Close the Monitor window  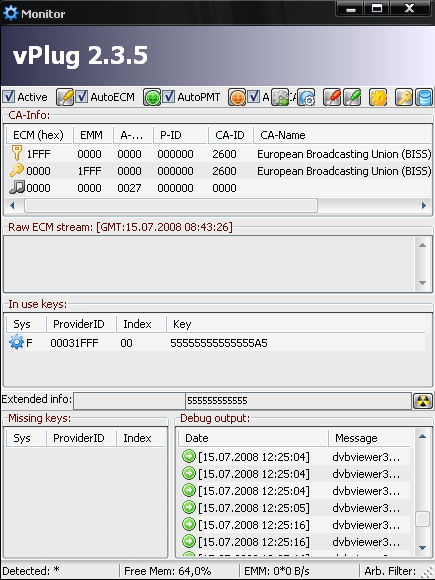click(x=409, y=9)
